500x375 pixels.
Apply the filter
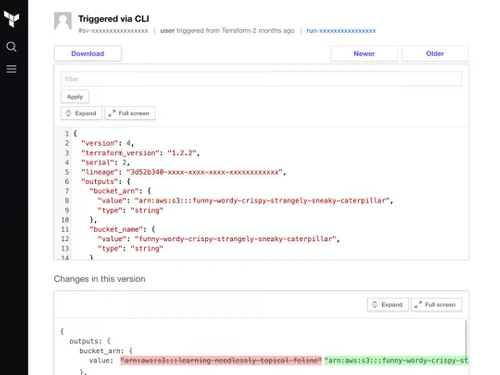click(75, 97)
